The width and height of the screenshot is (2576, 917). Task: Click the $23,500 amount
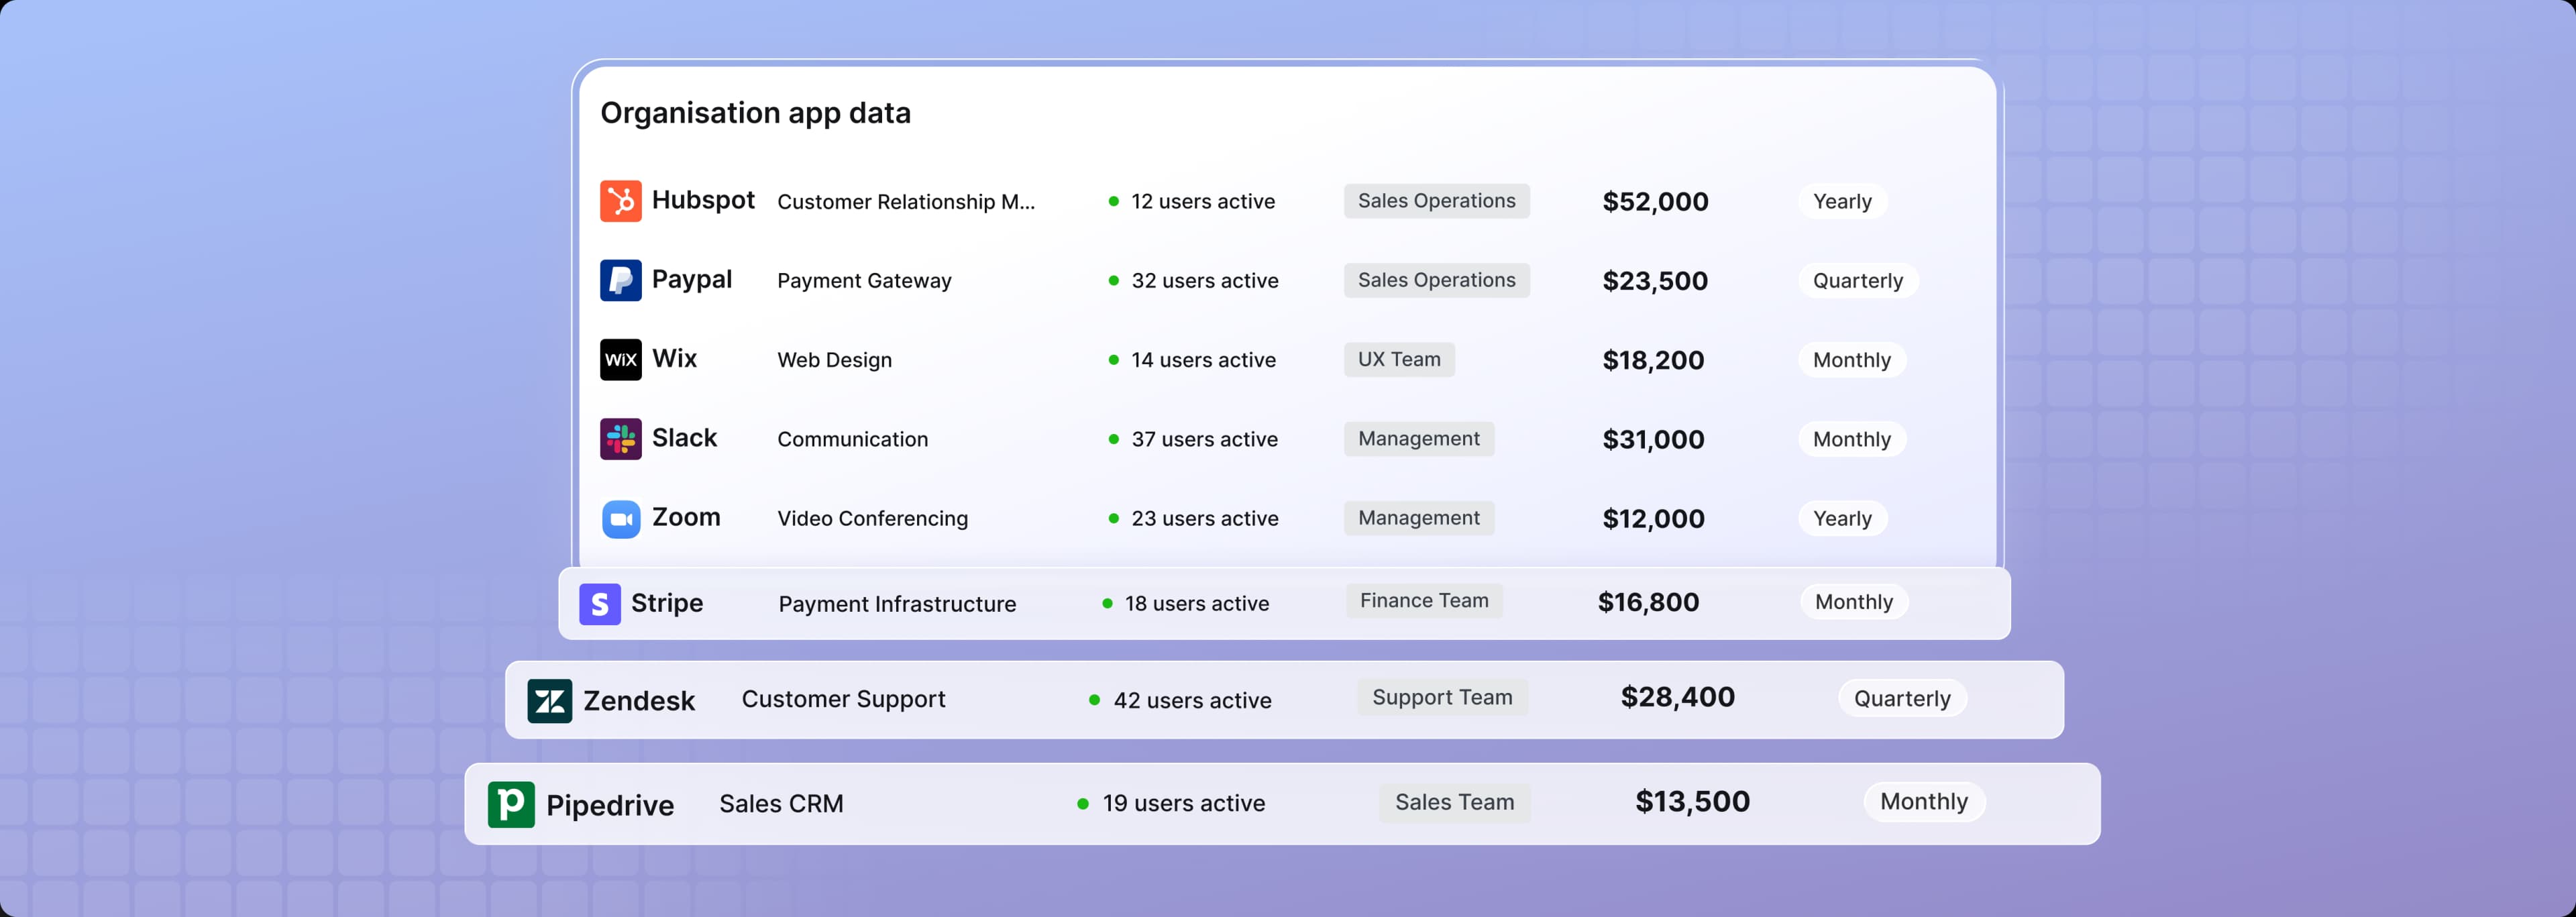tap(1655, 280)
